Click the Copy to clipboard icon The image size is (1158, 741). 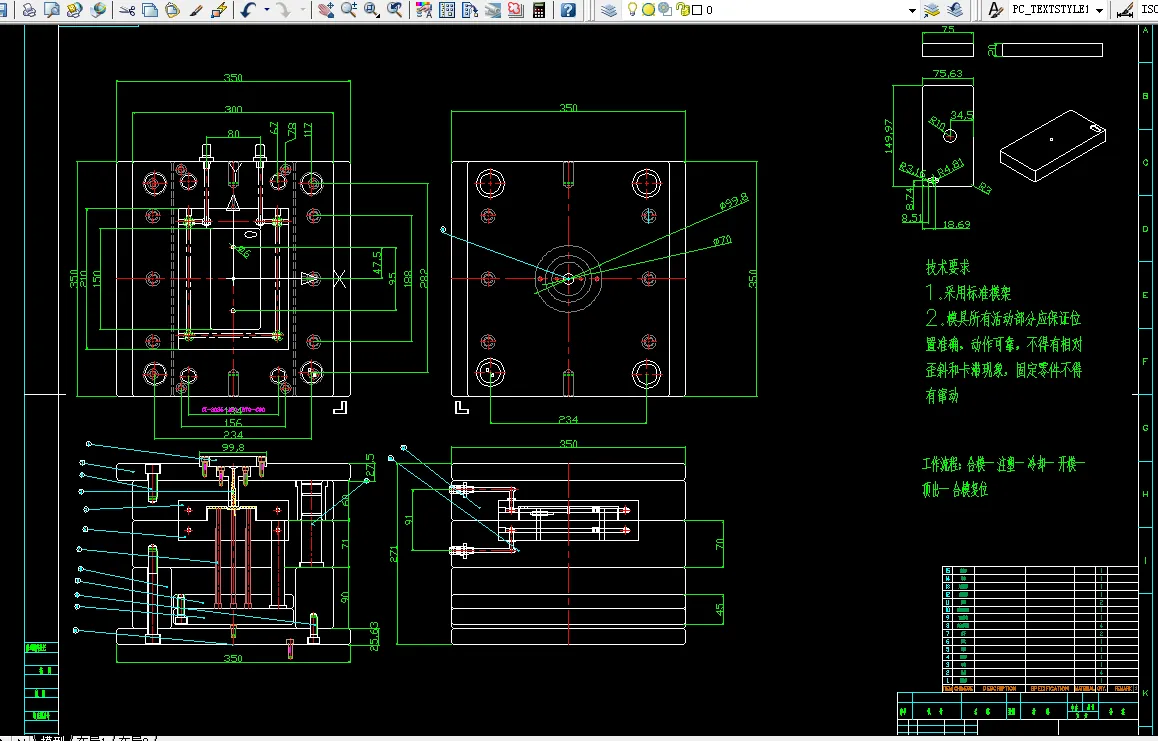pos(150,10)
